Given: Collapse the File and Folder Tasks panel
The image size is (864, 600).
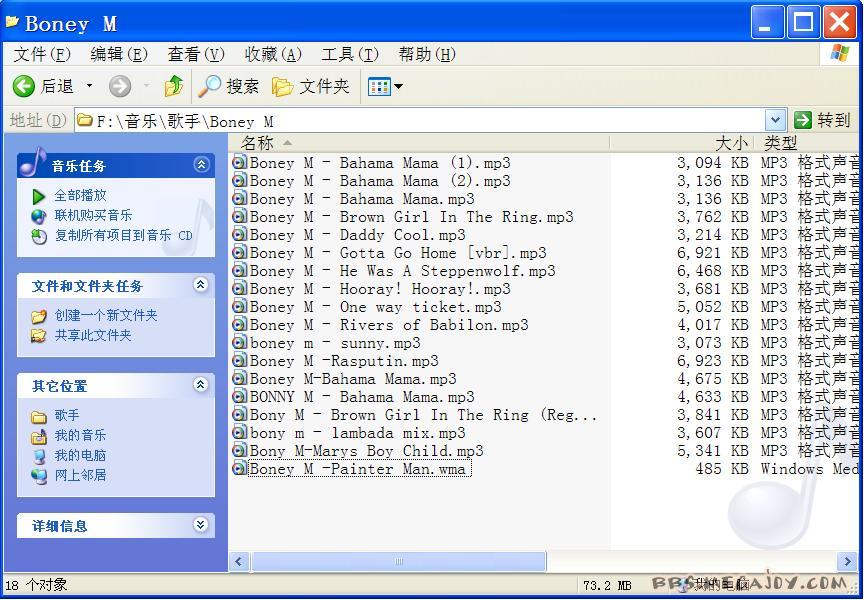Looking at the screenshot, I should pos(201,285).
